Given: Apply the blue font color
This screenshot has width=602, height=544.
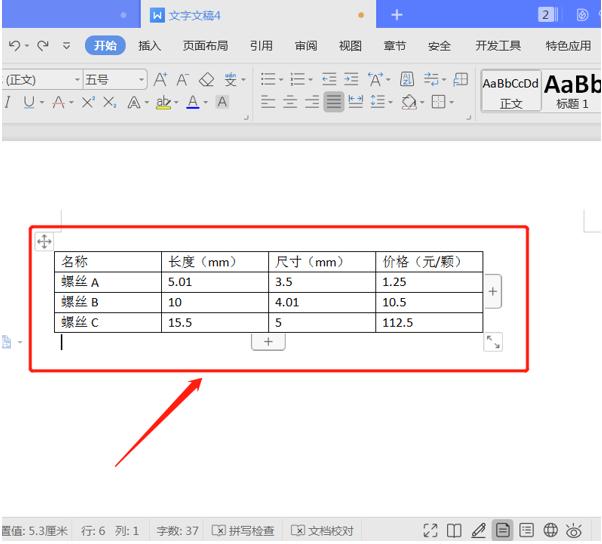Looking at the screenshot, I should [x=193, y=102].
